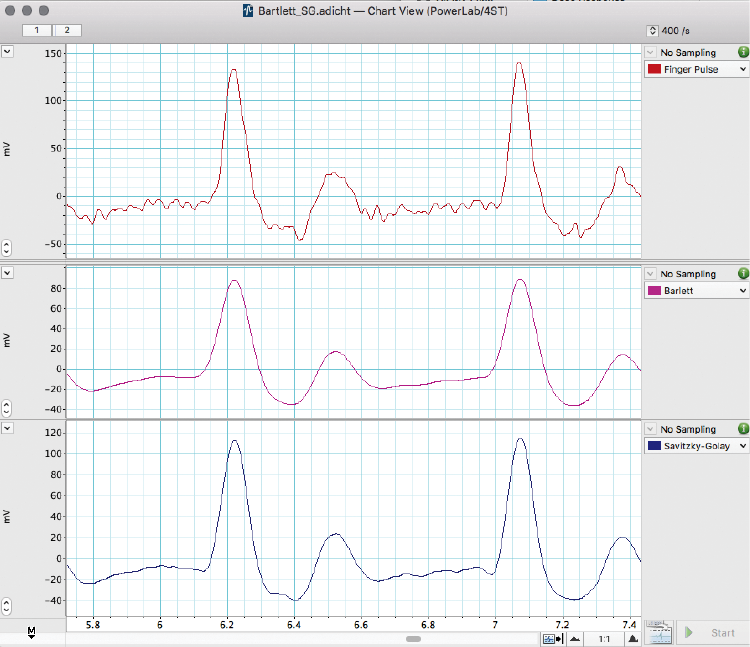Open the data pad chart thumbnail icon
The width and height of the screenshot is (750, 647).
click(x=658, y=632)
